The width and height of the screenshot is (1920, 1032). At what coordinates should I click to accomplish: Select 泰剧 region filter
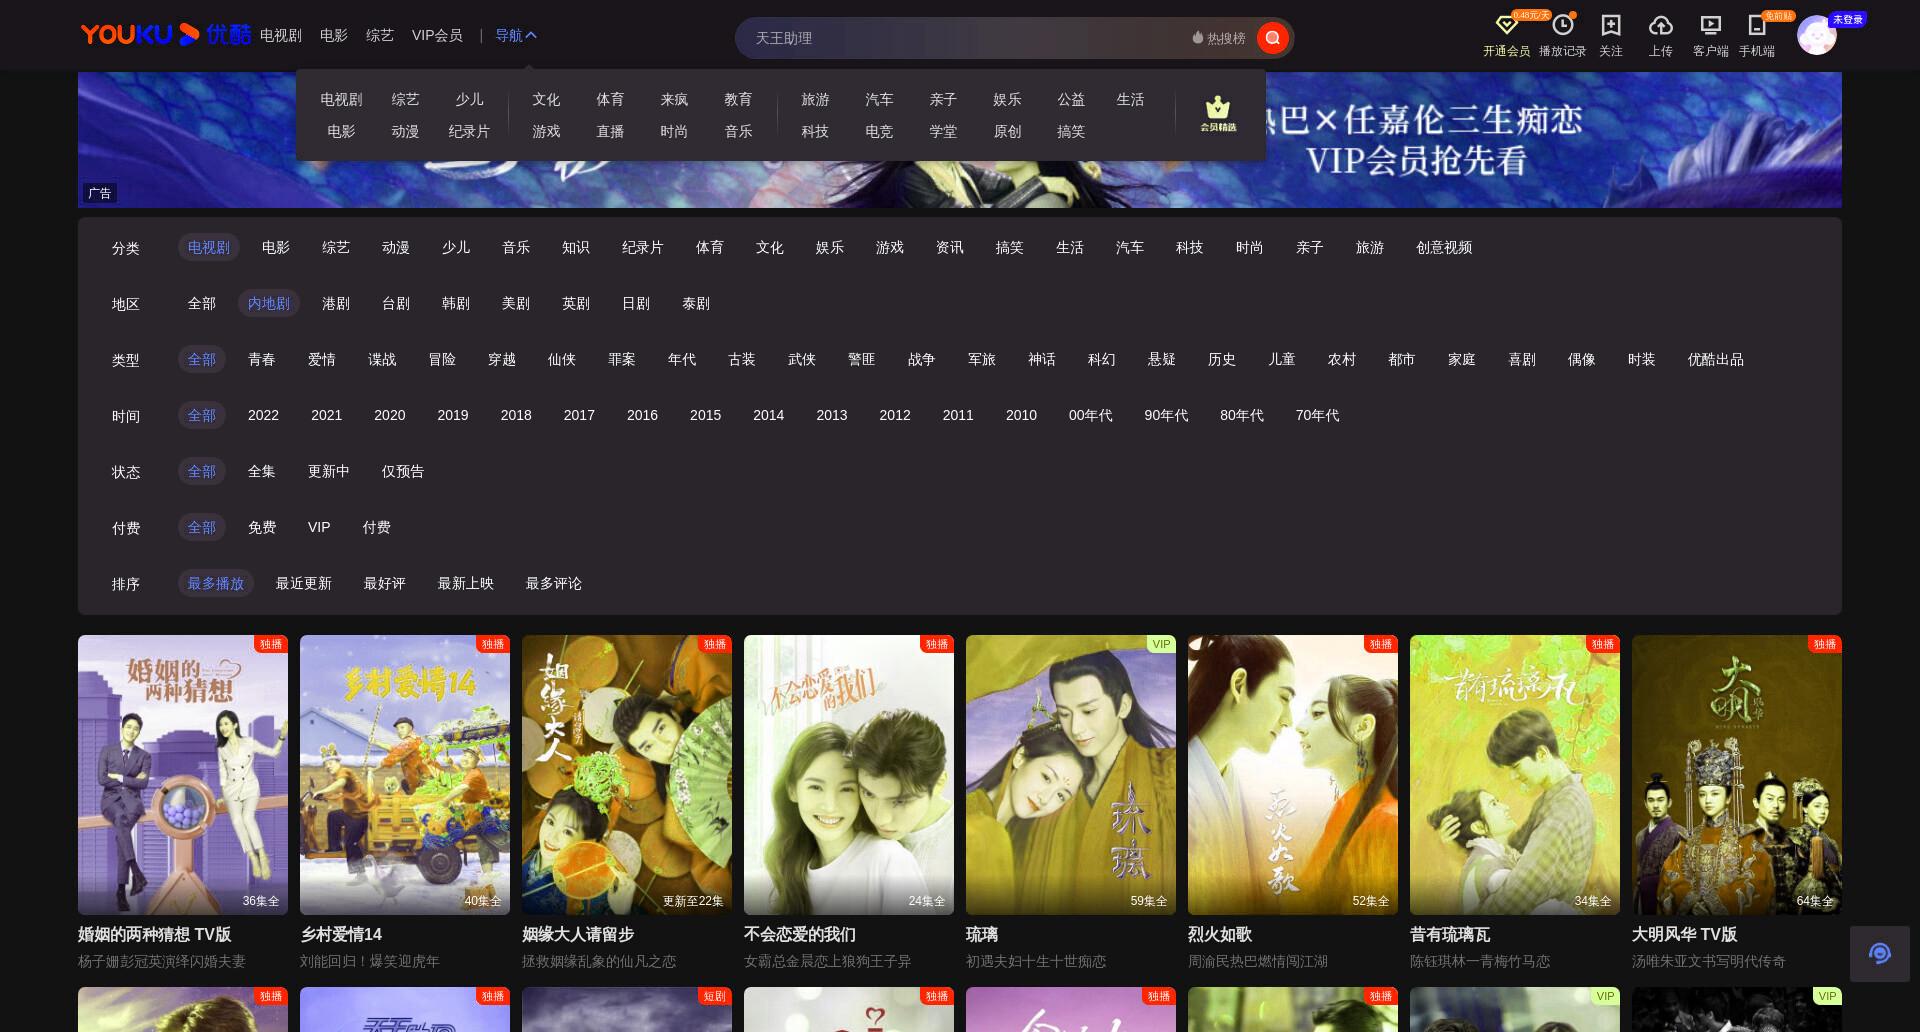coord(696,303)
